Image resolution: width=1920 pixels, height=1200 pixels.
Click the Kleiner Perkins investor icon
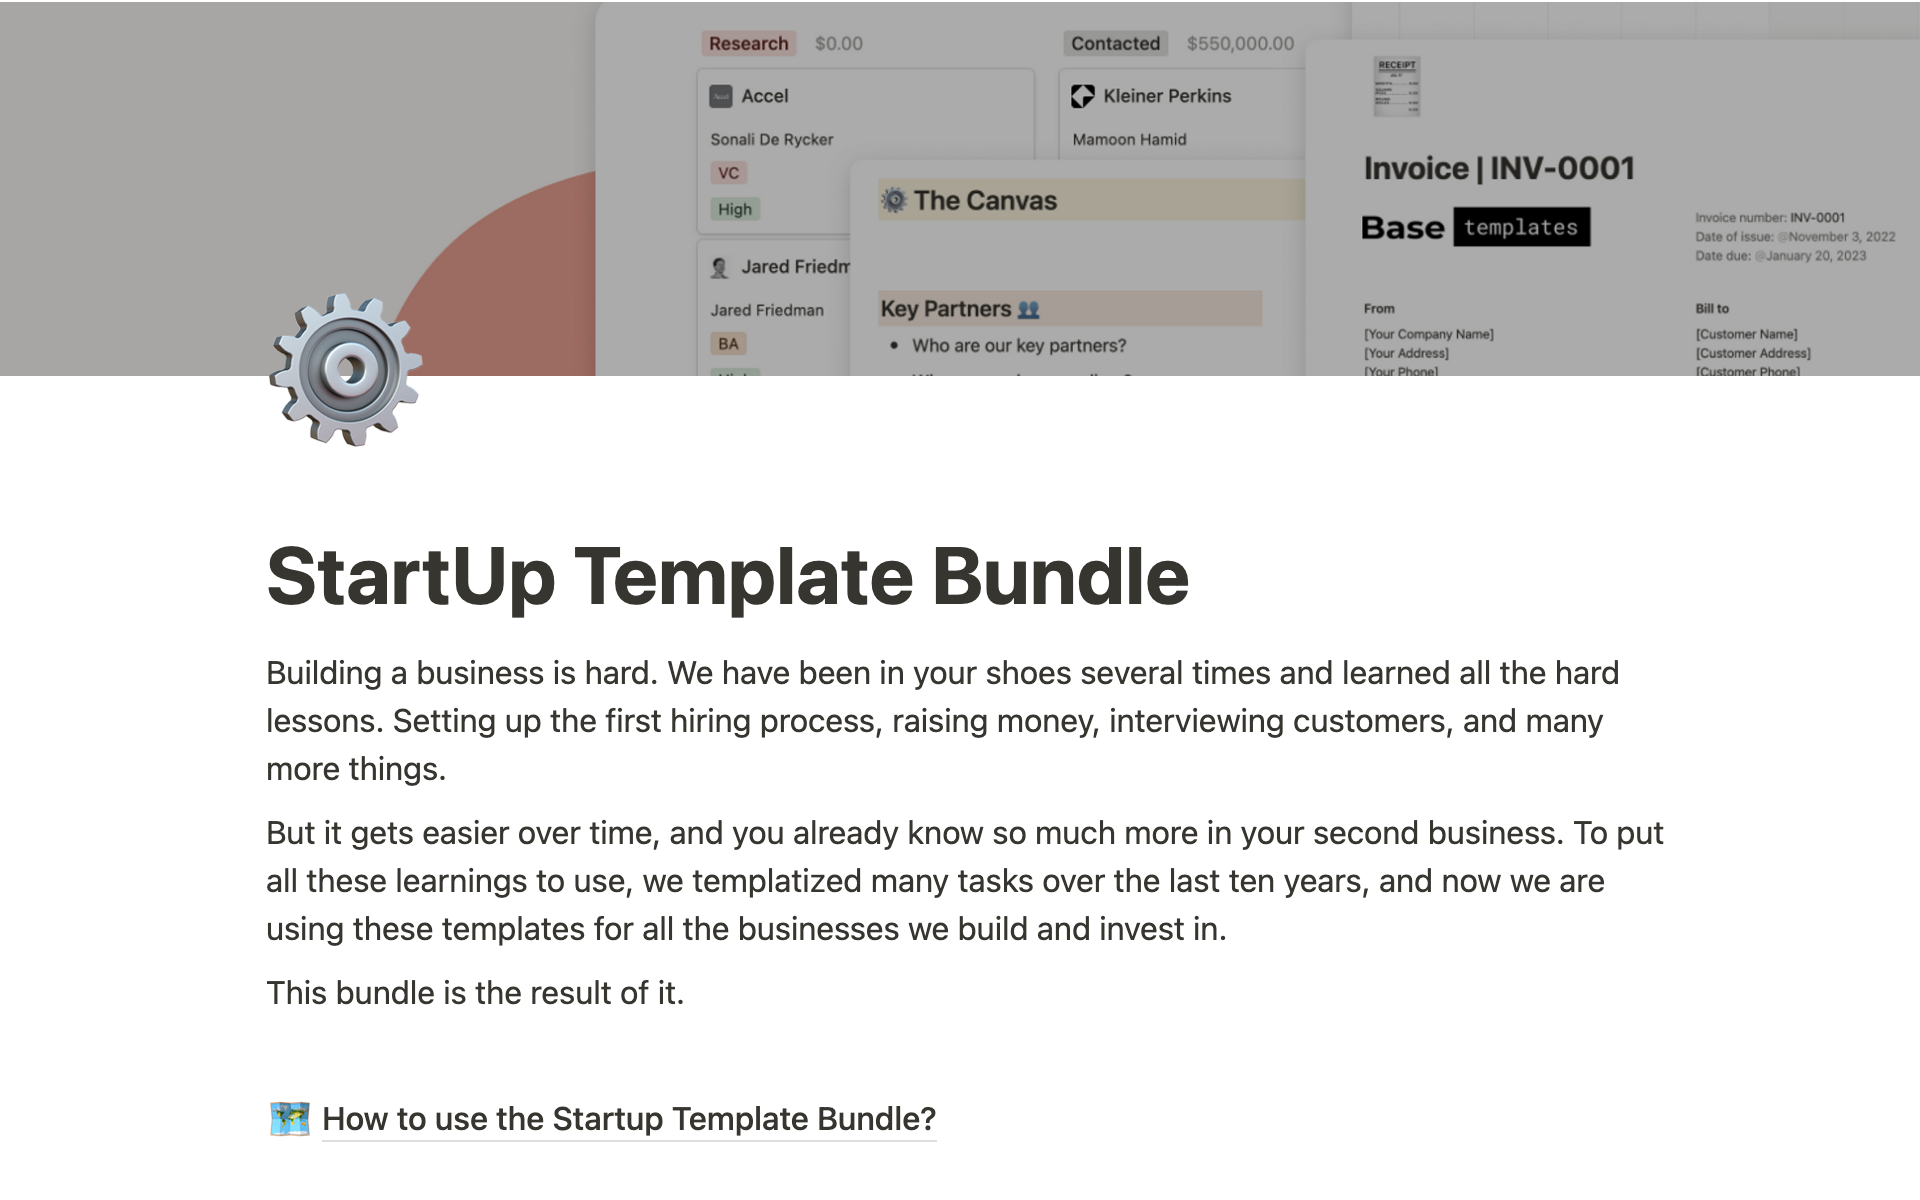click(x=1082, y=94)
